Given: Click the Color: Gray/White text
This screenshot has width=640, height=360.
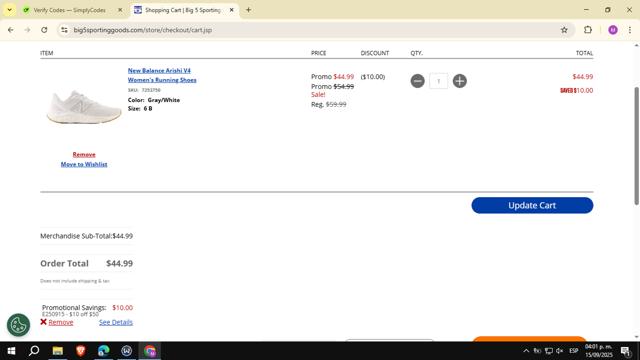Looking at the screenshot, I should (154, 100).
